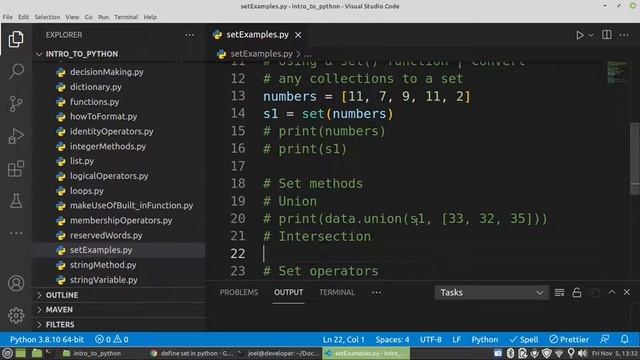Open the Accounts menu icon
The height and width of the screenshot is (360, 640).
(16, 283)
